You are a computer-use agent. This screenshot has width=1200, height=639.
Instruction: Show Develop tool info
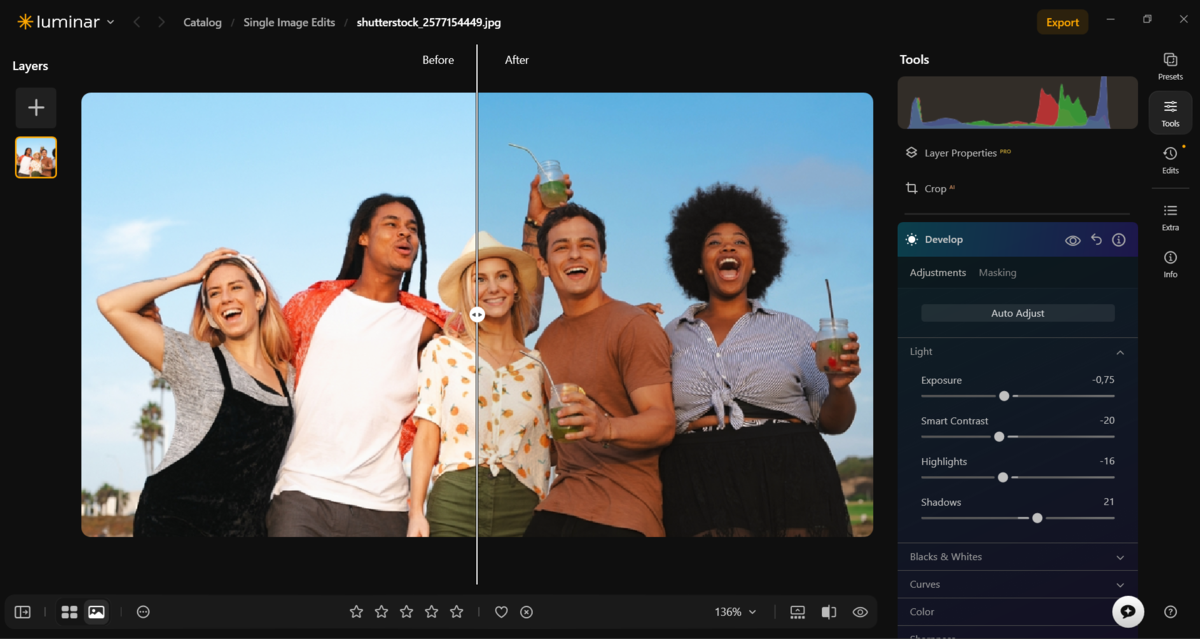coord(1119,240)
